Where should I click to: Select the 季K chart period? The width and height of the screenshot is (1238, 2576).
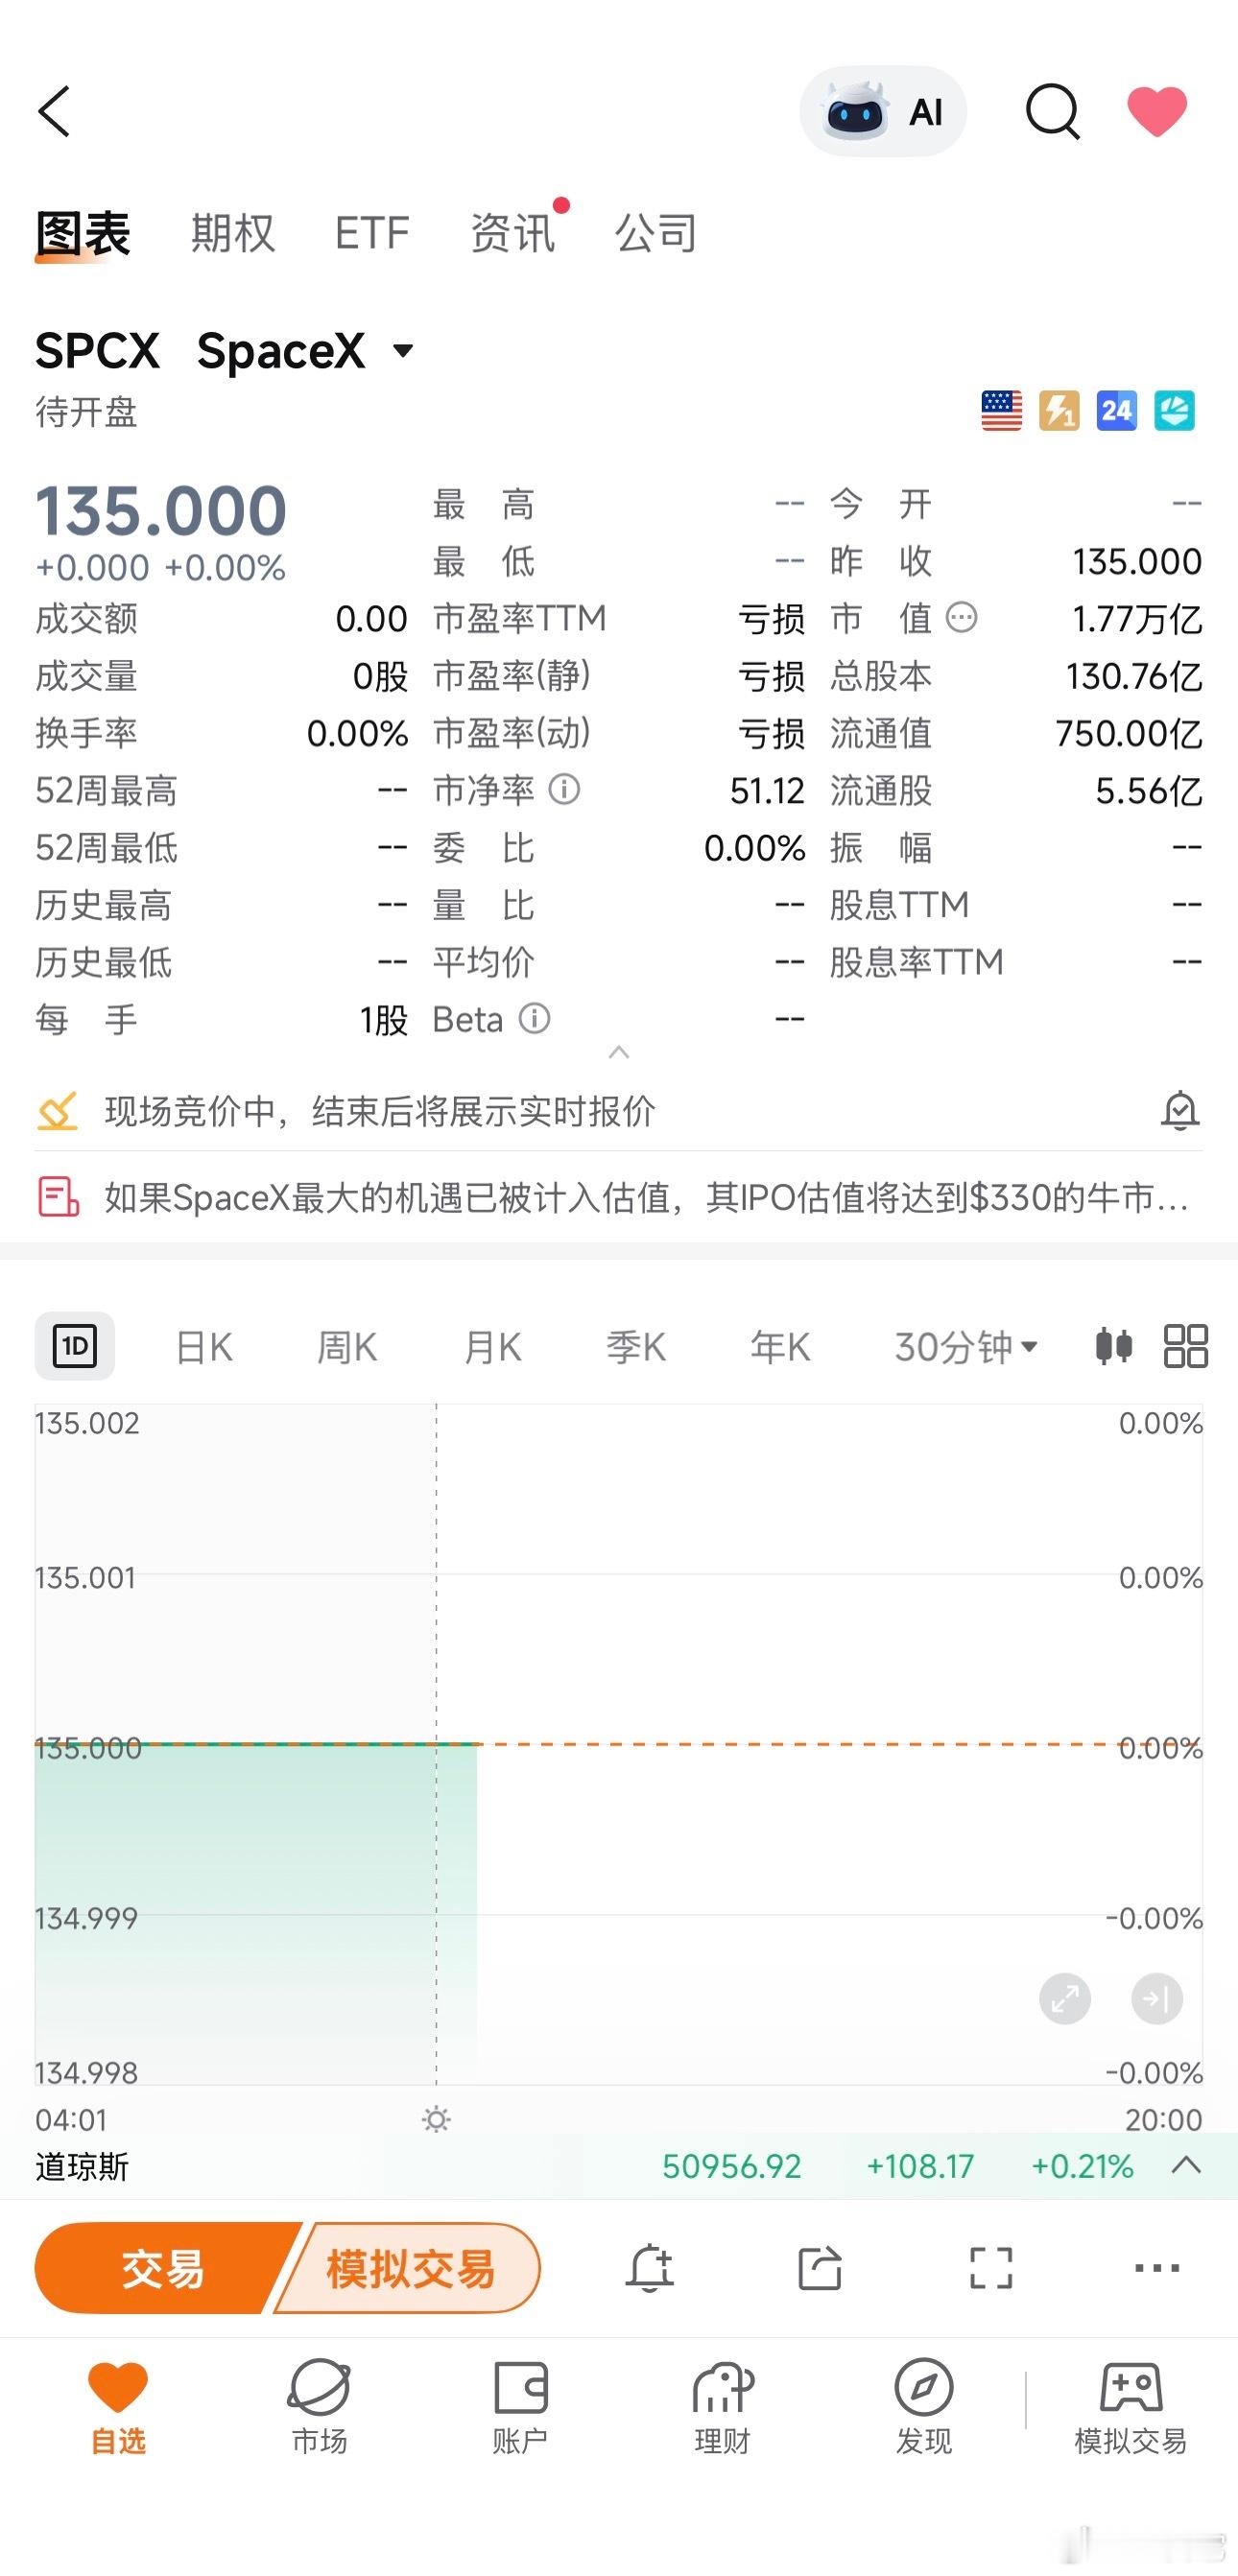click(x=636, y=1347)
